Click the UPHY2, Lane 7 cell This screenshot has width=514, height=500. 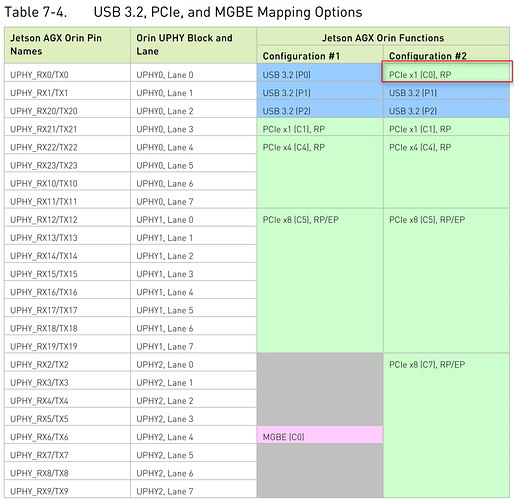(x=193, y=489)
